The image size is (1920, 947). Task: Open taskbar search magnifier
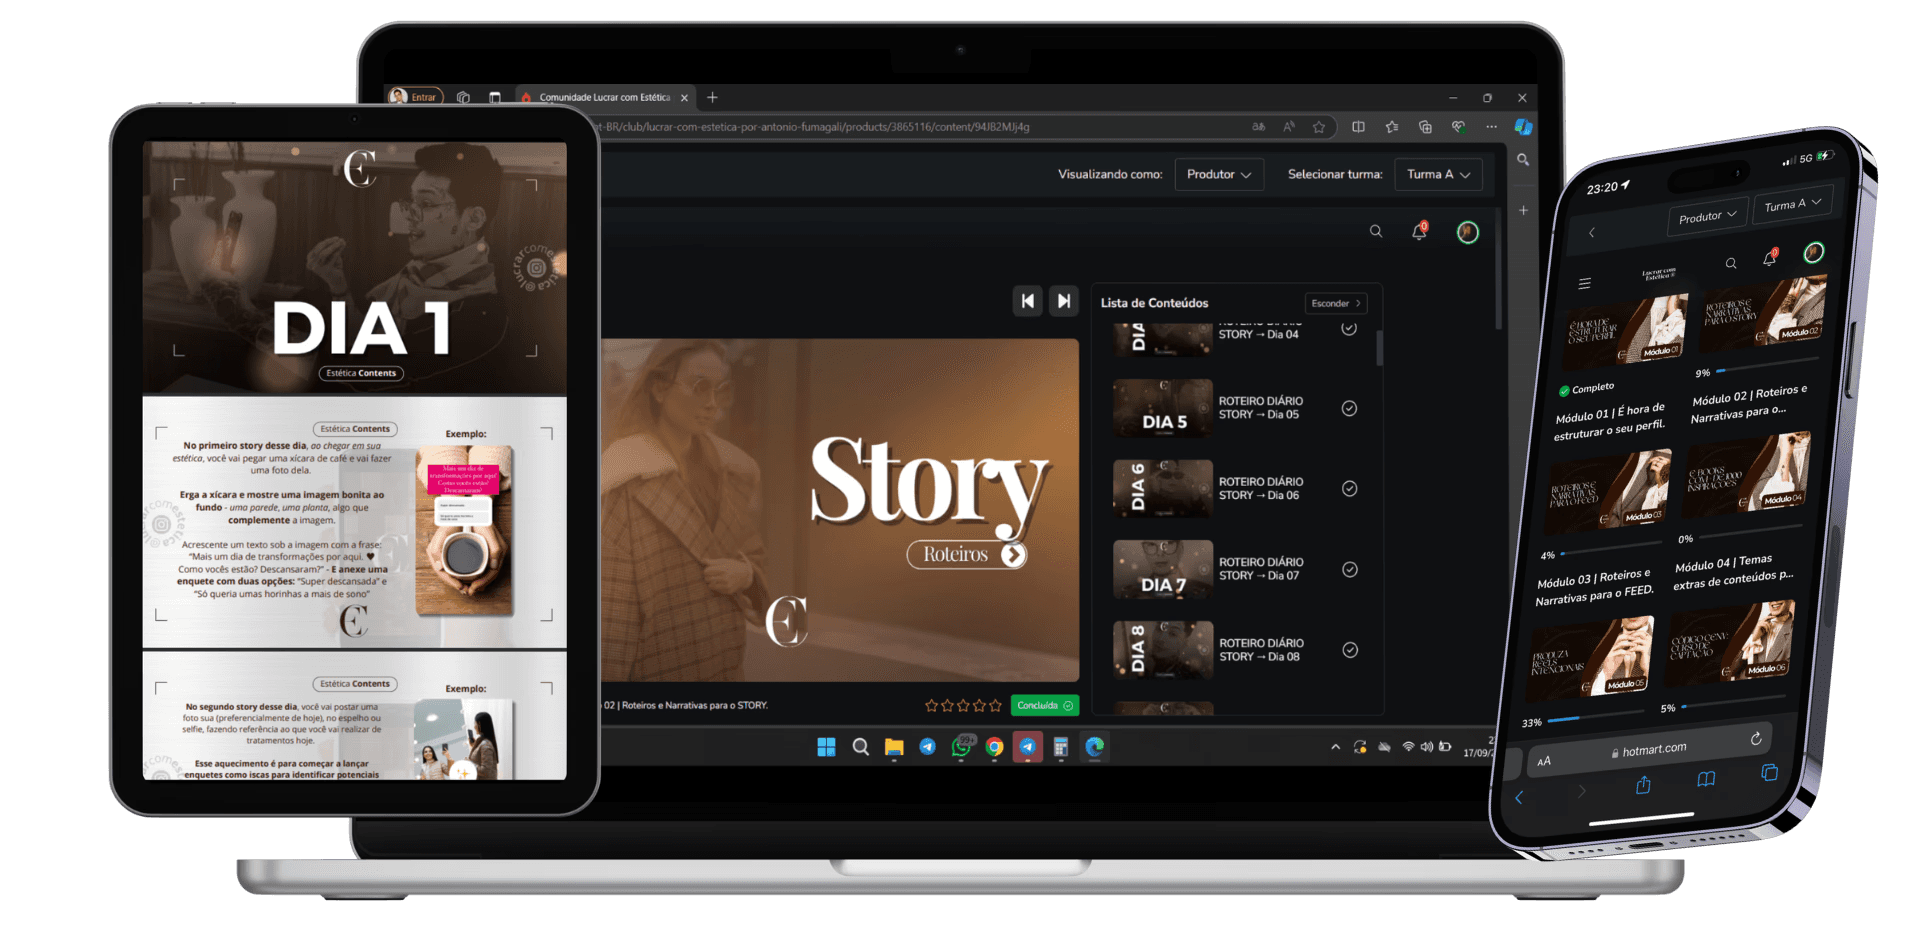point(860,747)
